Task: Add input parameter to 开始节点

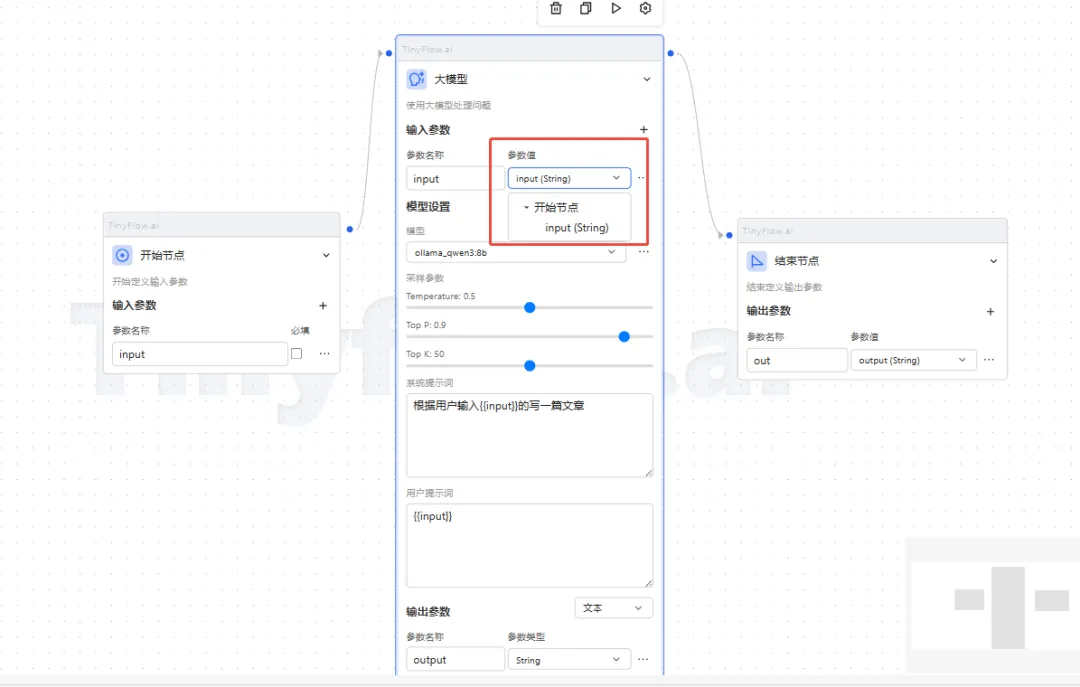Action: (x=323, y=306)
